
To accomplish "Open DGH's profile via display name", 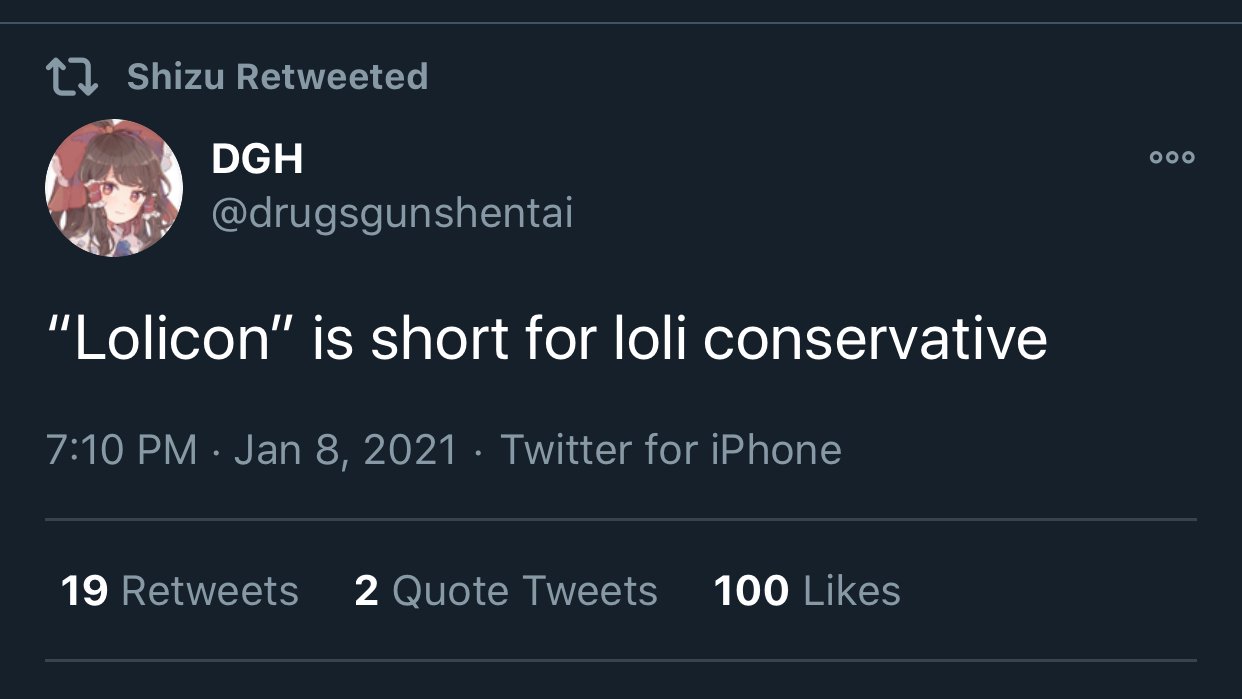I will click(256, 158).
